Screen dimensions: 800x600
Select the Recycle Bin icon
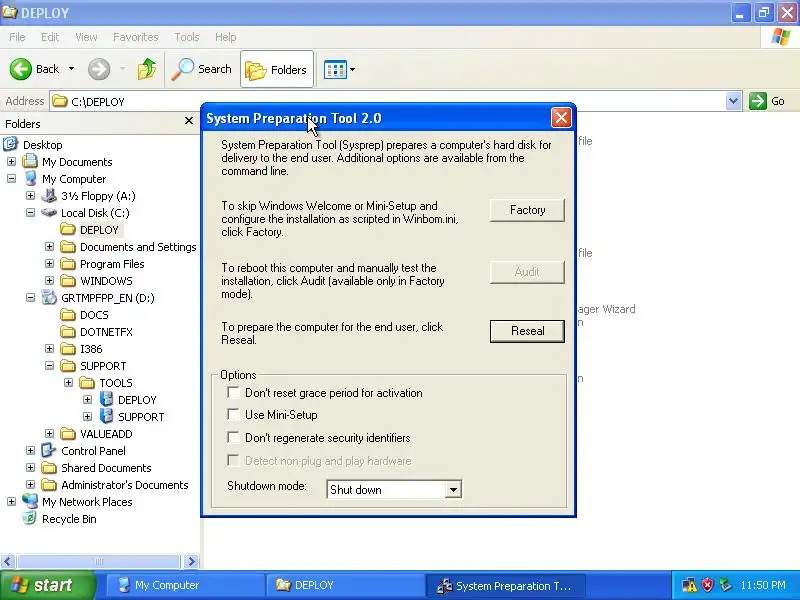coord(30,518)
